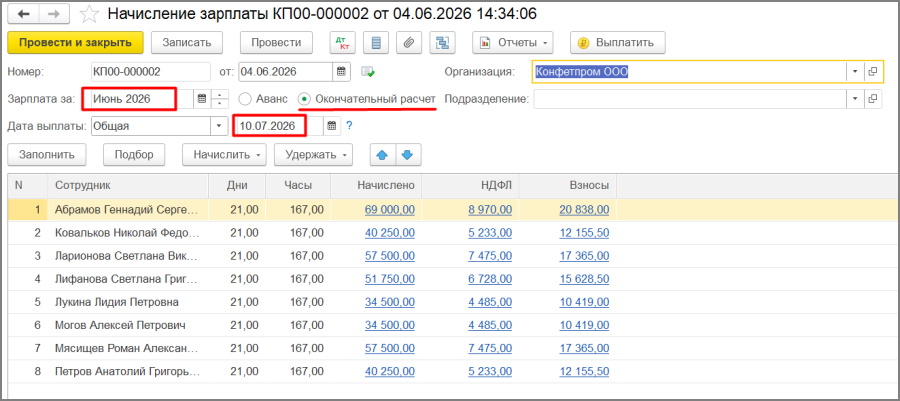Move row down with blue arrow

(408, 155)
